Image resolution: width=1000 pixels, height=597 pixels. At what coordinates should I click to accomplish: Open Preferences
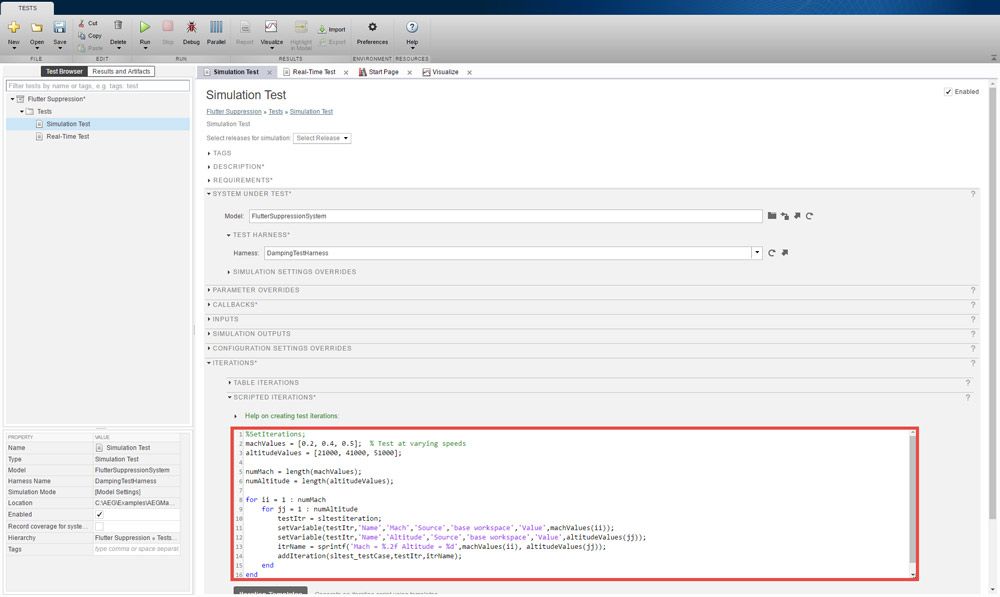click(371, 29)
